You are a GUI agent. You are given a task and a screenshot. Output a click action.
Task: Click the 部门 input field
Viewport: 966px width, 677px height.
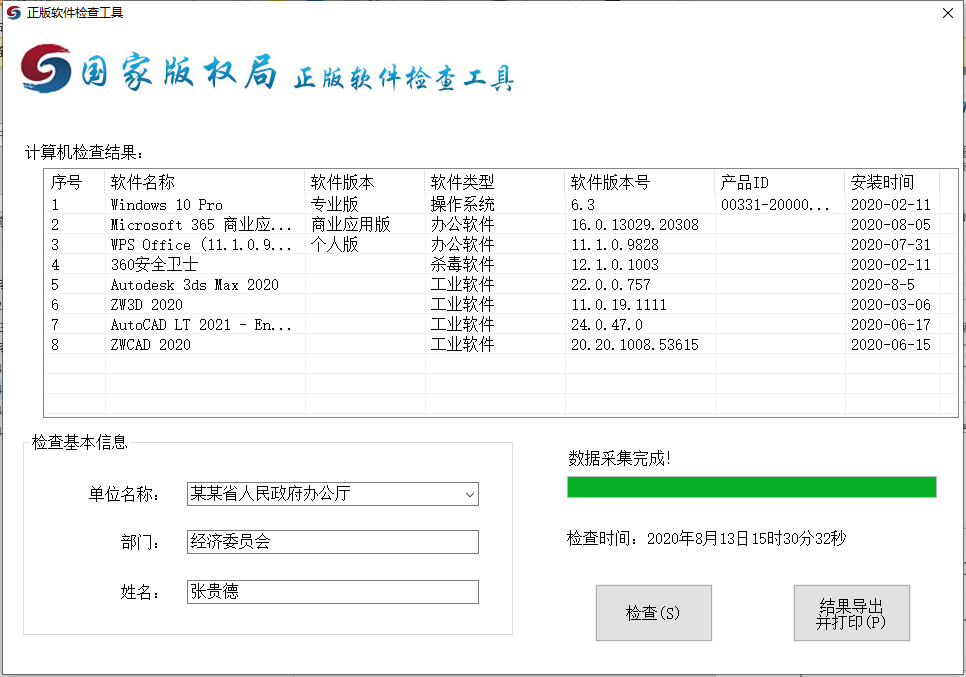[332, 542]
